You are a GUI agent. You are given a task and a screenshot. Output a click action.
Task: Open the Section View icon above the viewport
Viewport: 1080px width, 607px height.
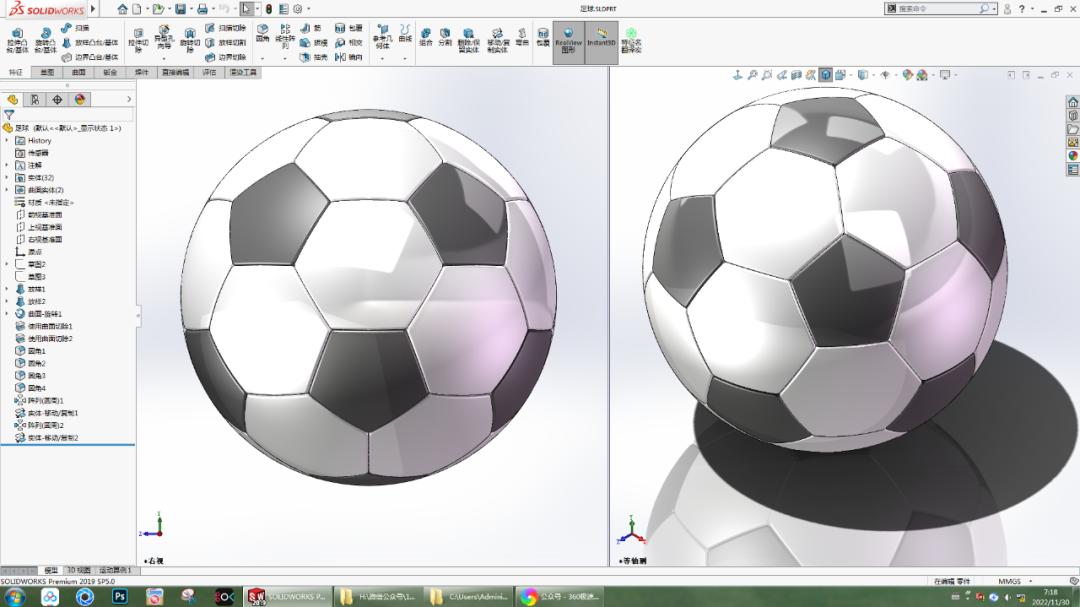[794, 73]
